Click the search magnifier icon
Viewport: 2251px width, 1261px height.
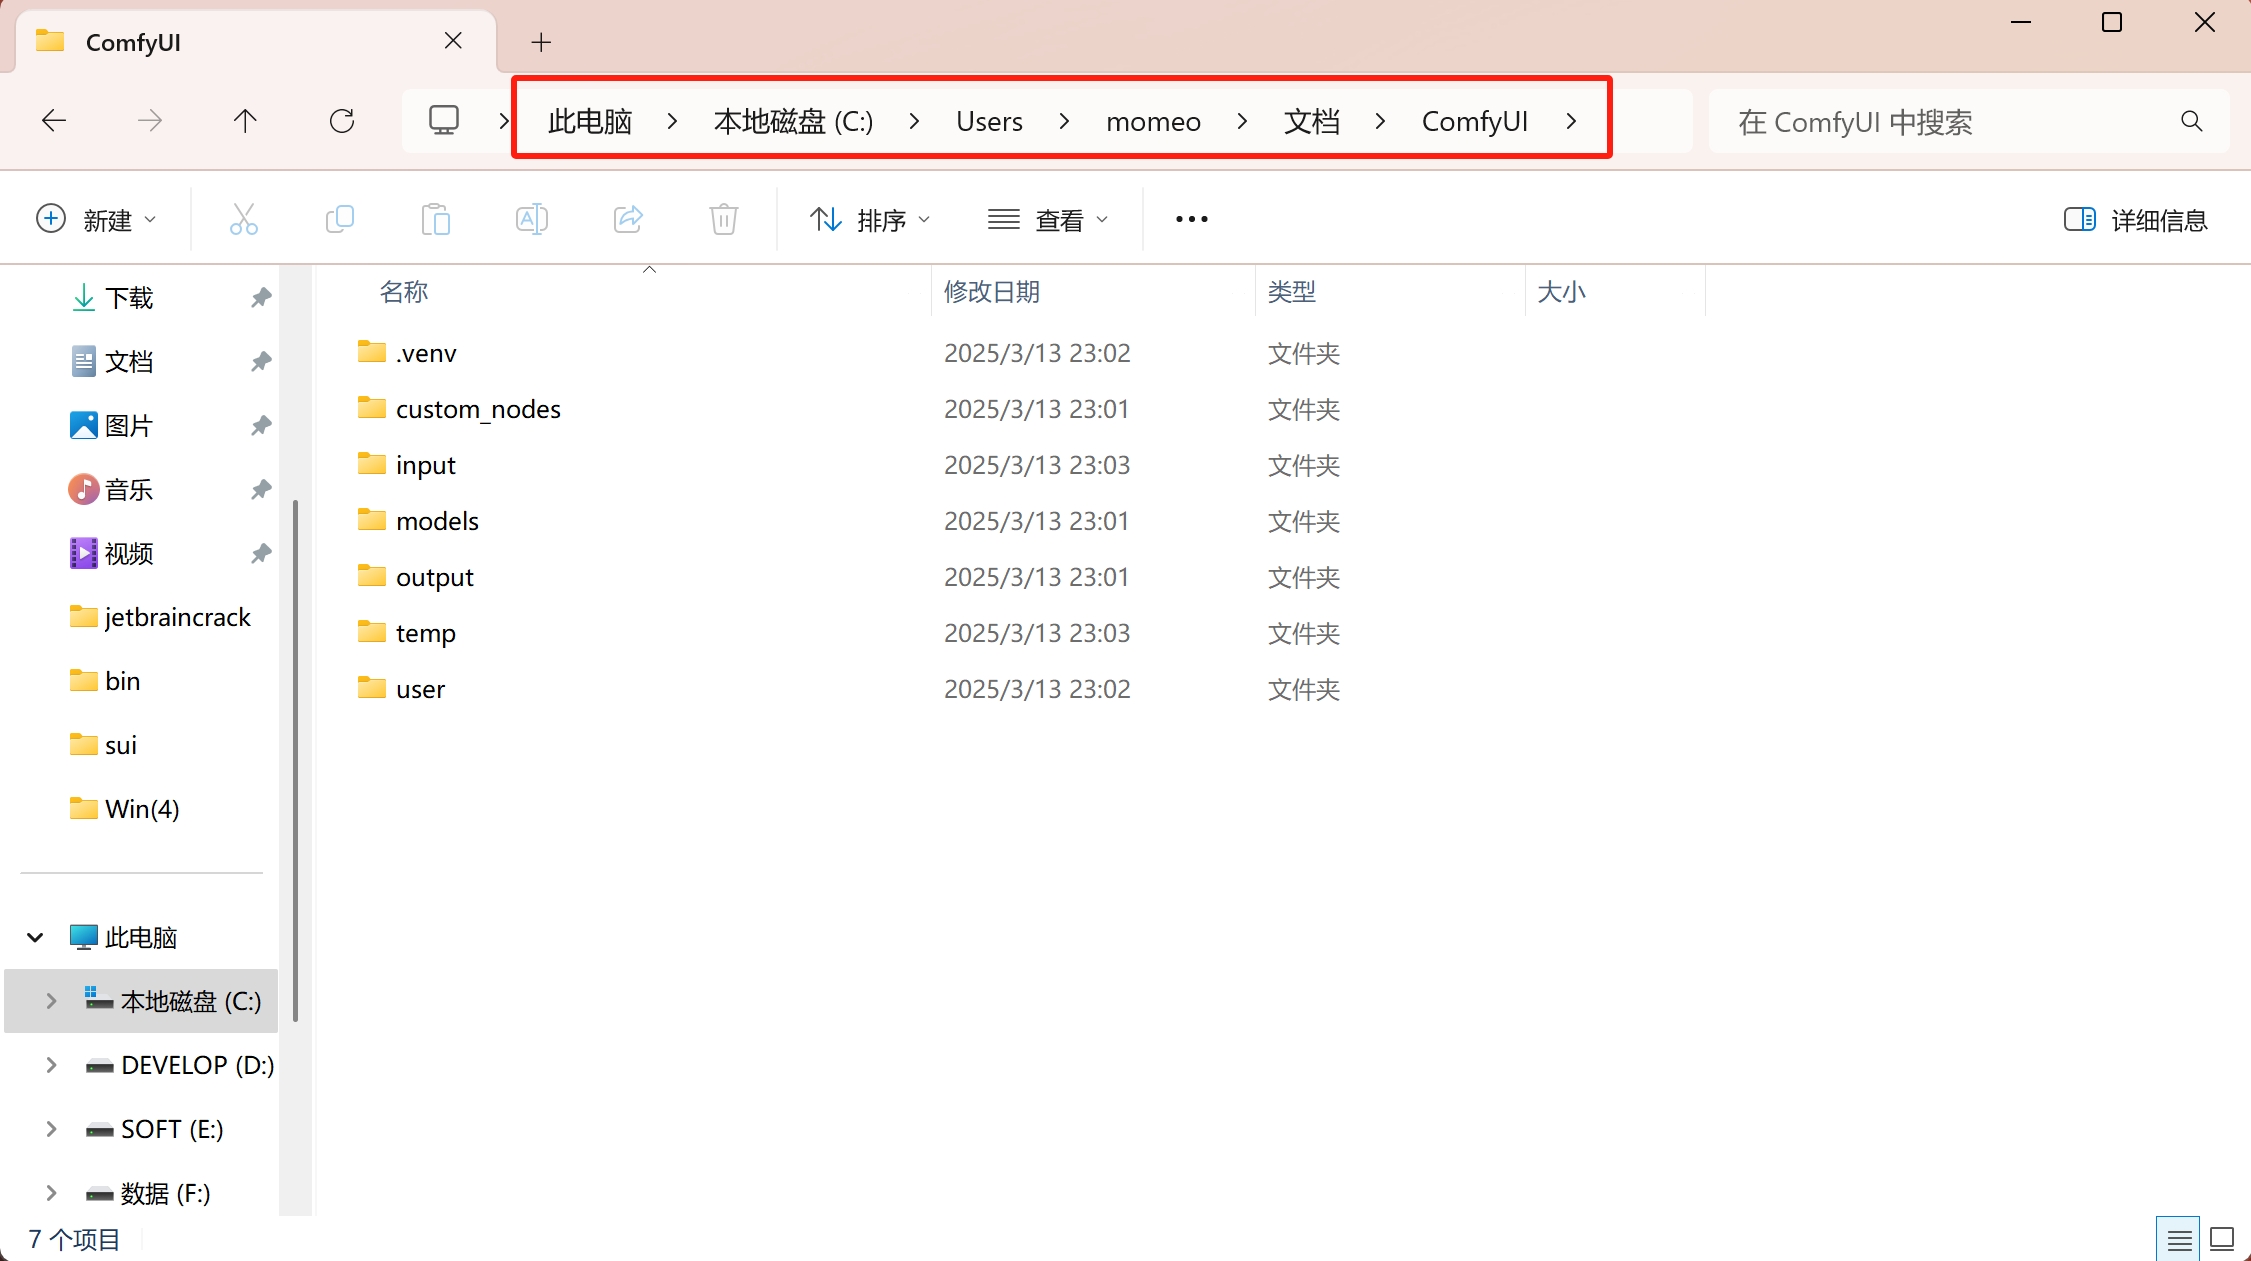(x=2192, y=121)
